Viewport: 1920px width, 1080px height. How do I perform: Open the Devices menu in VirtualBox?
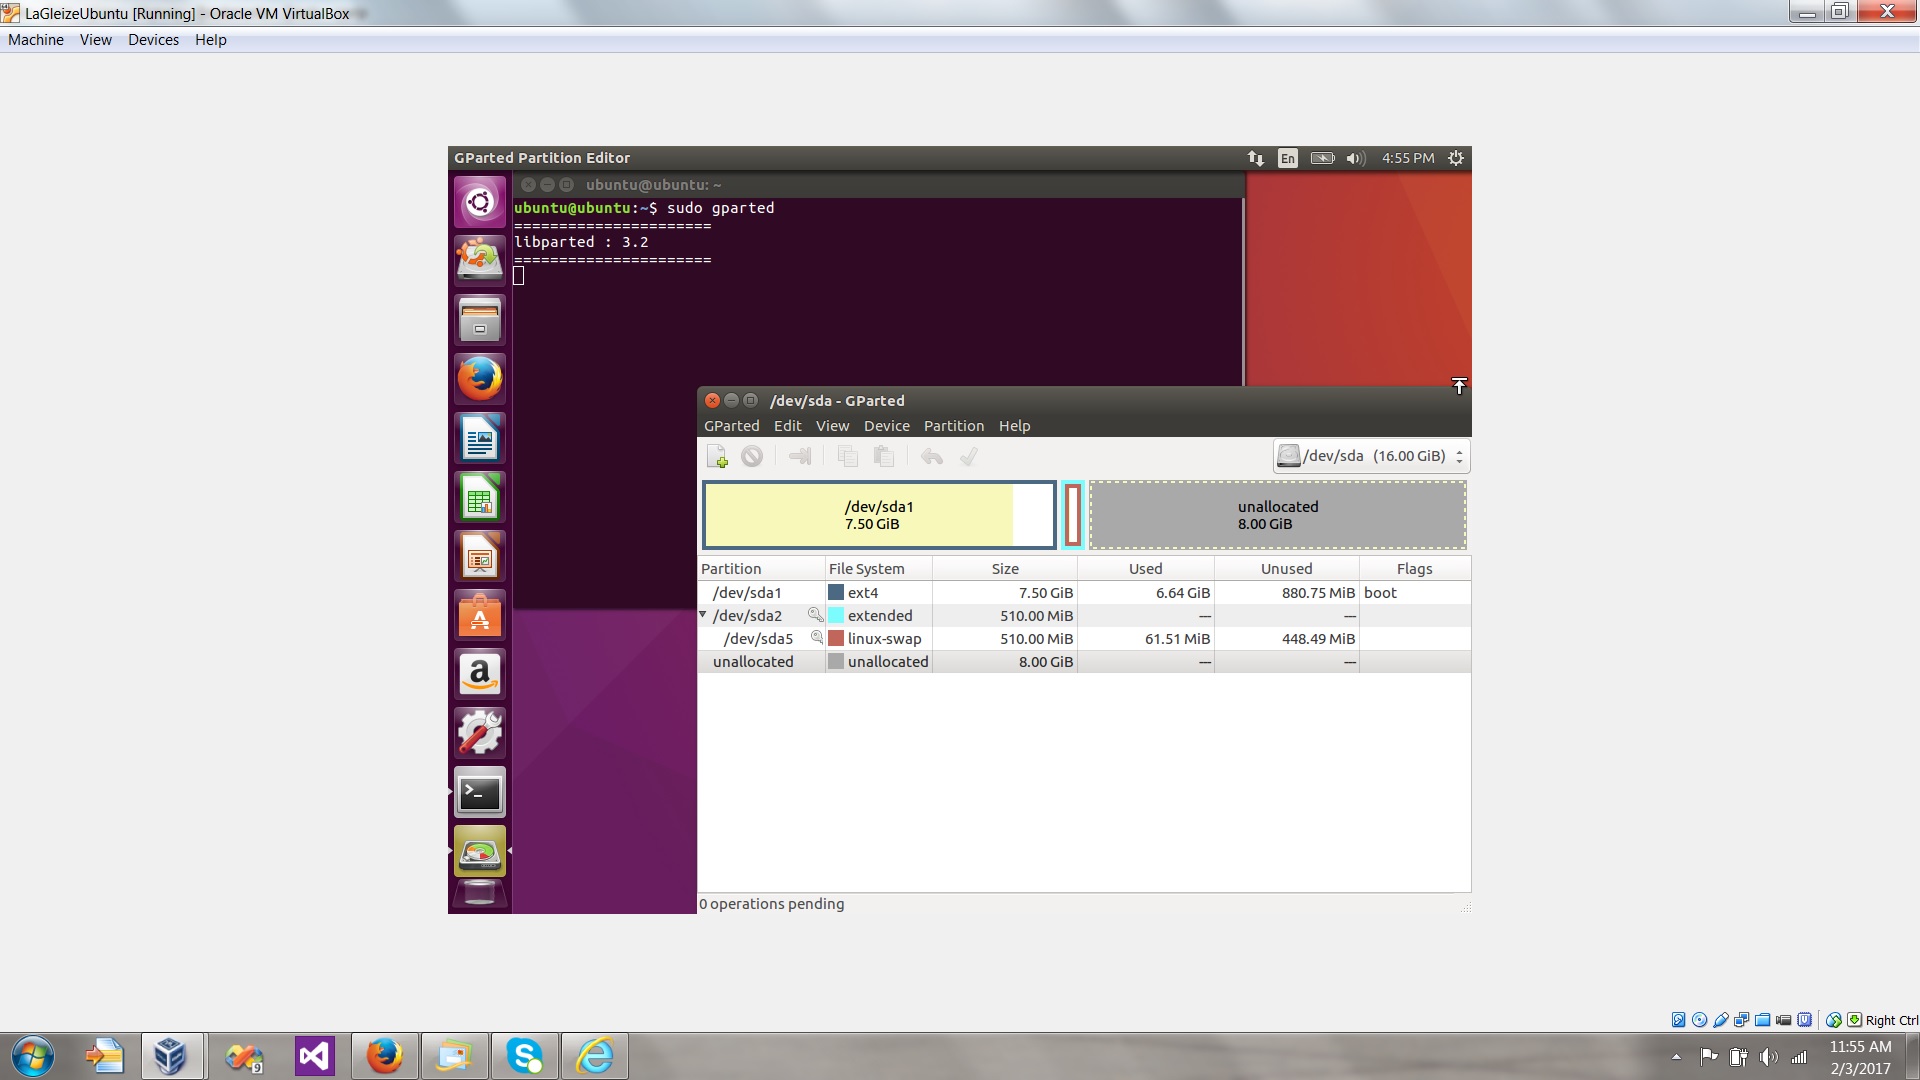[x=153, y=40]
